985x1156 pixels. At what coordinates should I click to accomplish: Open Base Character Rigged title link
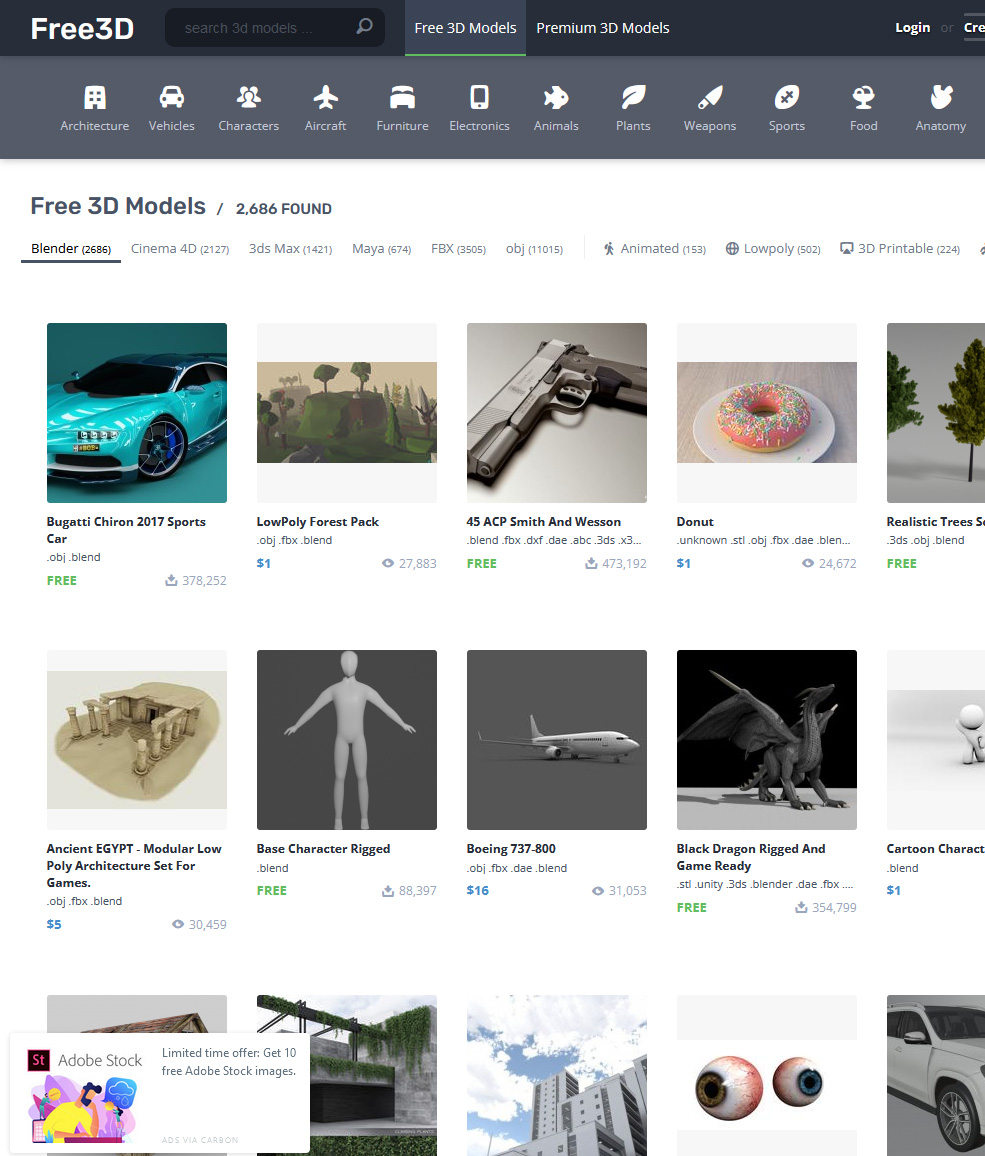coord(323,849)
